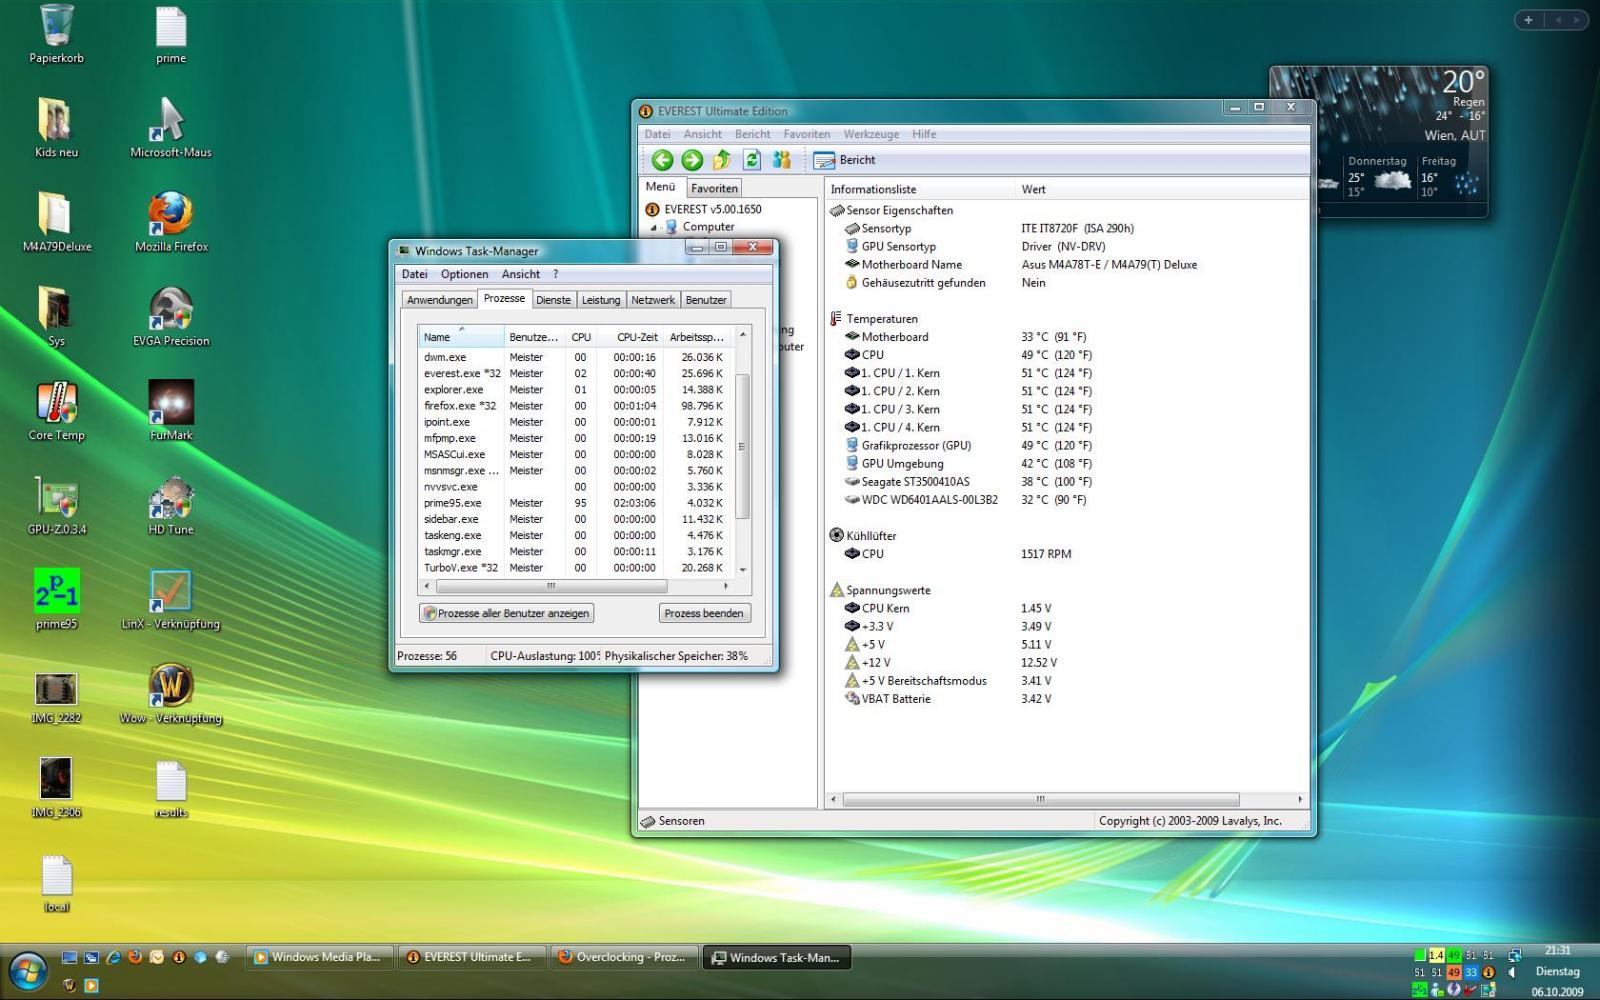This screenshot has width=1600, height=1000.
Task: Switch to Favoriten tab in EVEREST sidebar
Action: click(x=714, y=188)
